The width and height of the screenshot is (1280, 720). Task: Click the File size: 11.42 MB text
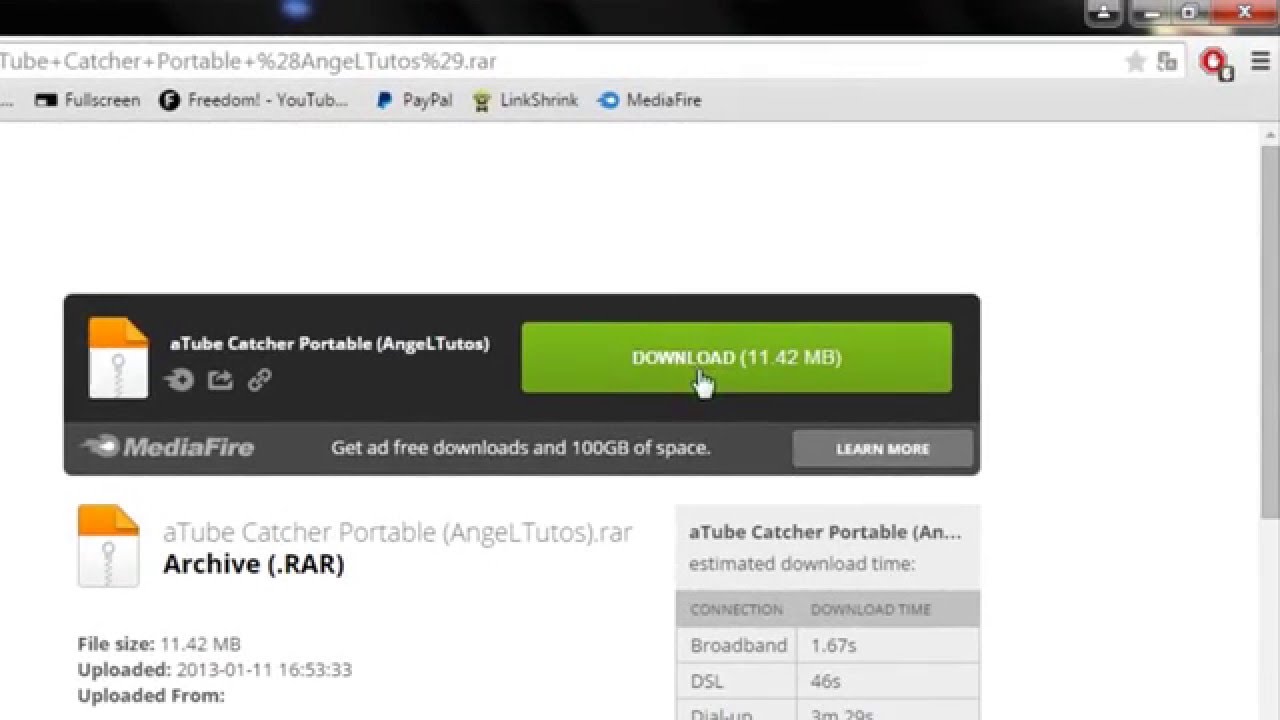[x=159, y=644]
